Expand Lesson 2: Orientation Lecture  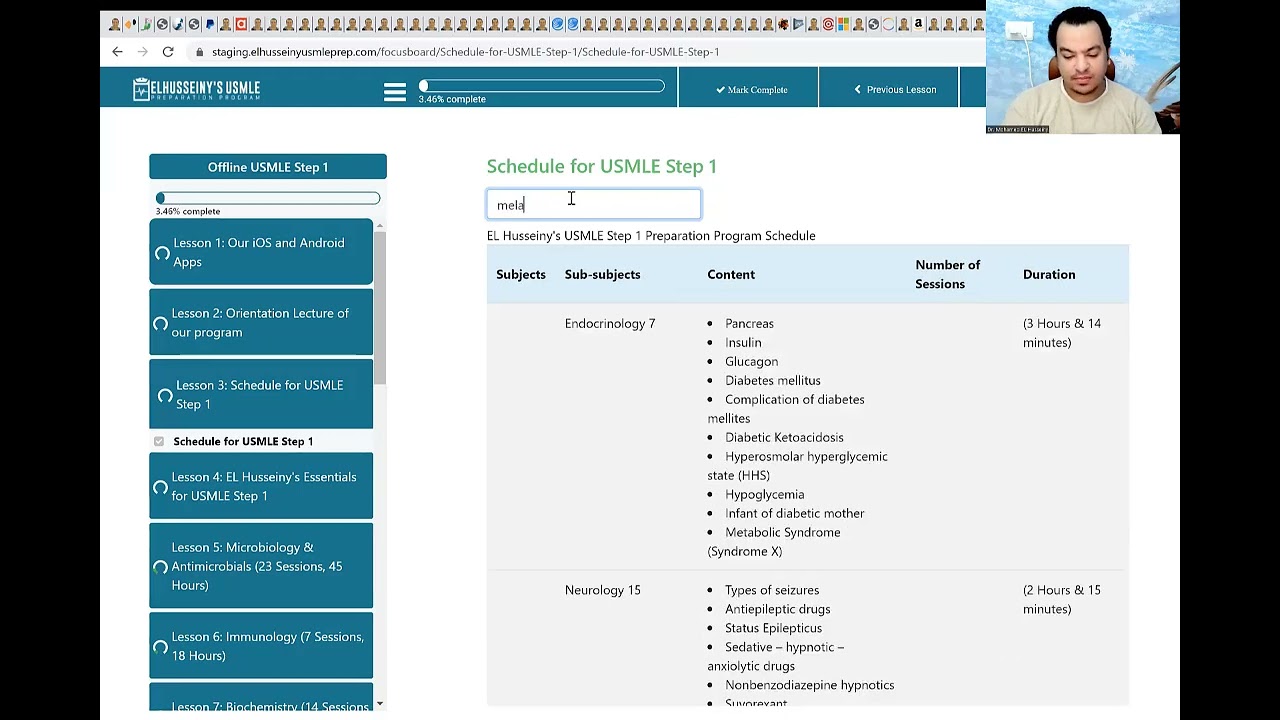coord(261,322)
